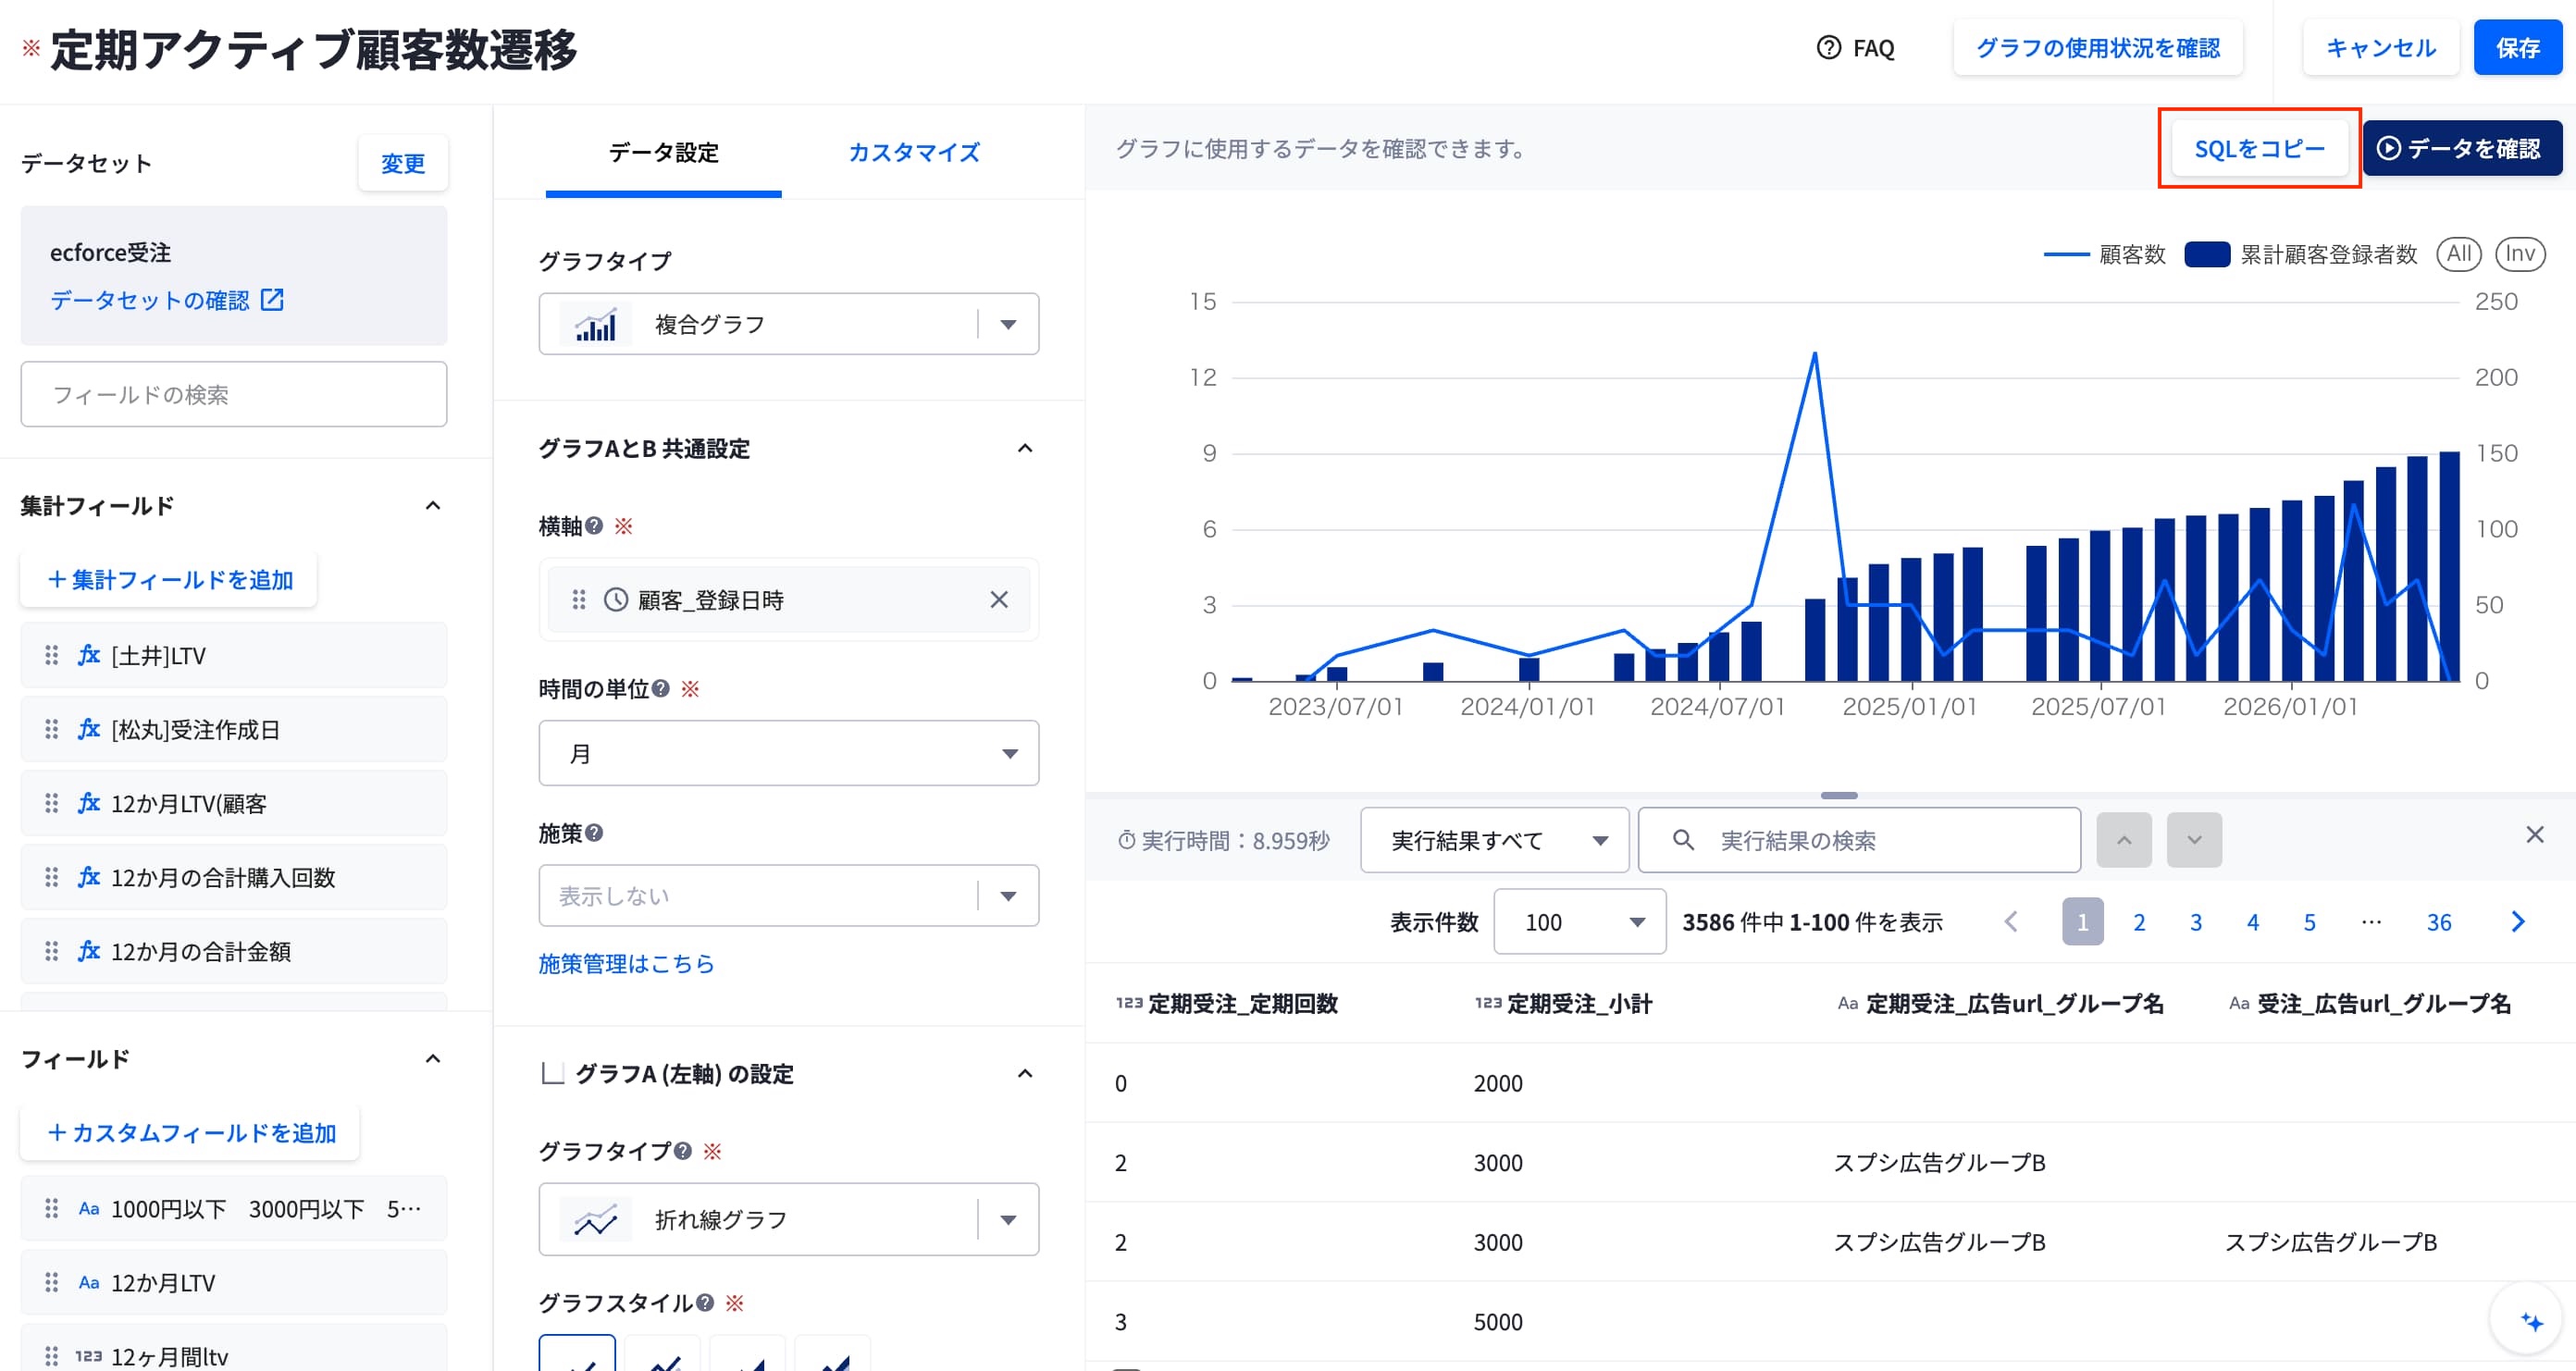This screenshot has width=2576, height=1371.
Task: Collapse the 集計フィールド section
Action: 432,505
